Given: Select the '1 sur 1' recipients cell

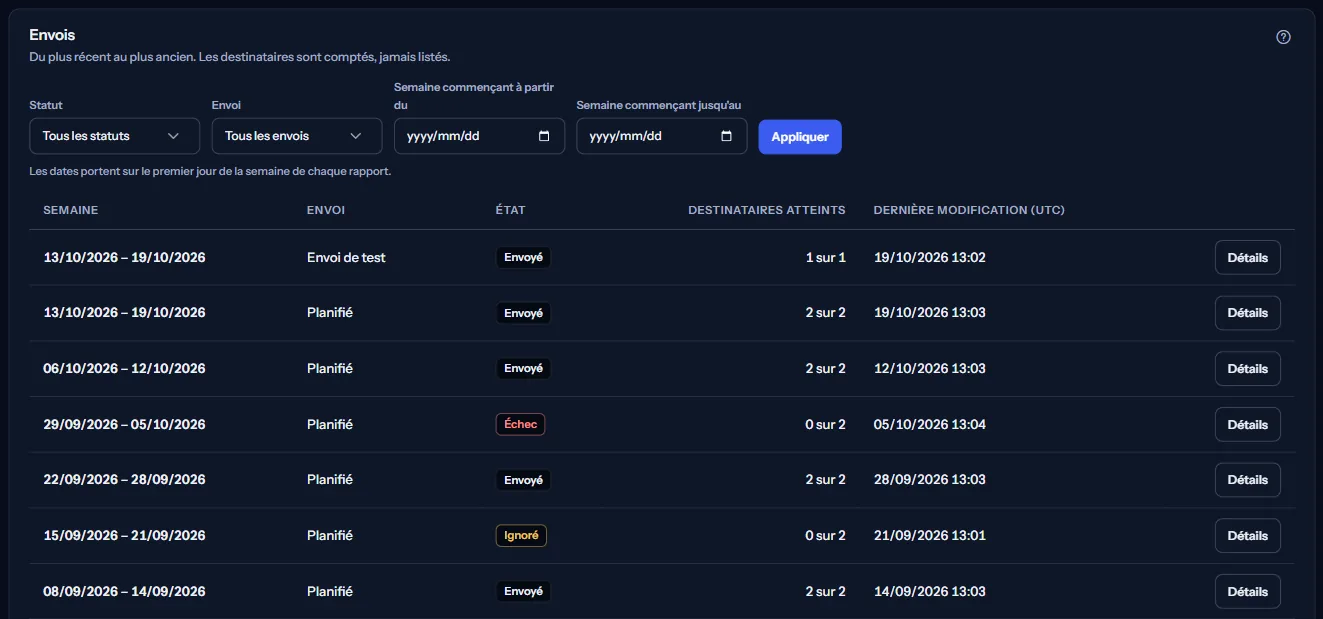Looking at the screenshot, I should point(826,257).
